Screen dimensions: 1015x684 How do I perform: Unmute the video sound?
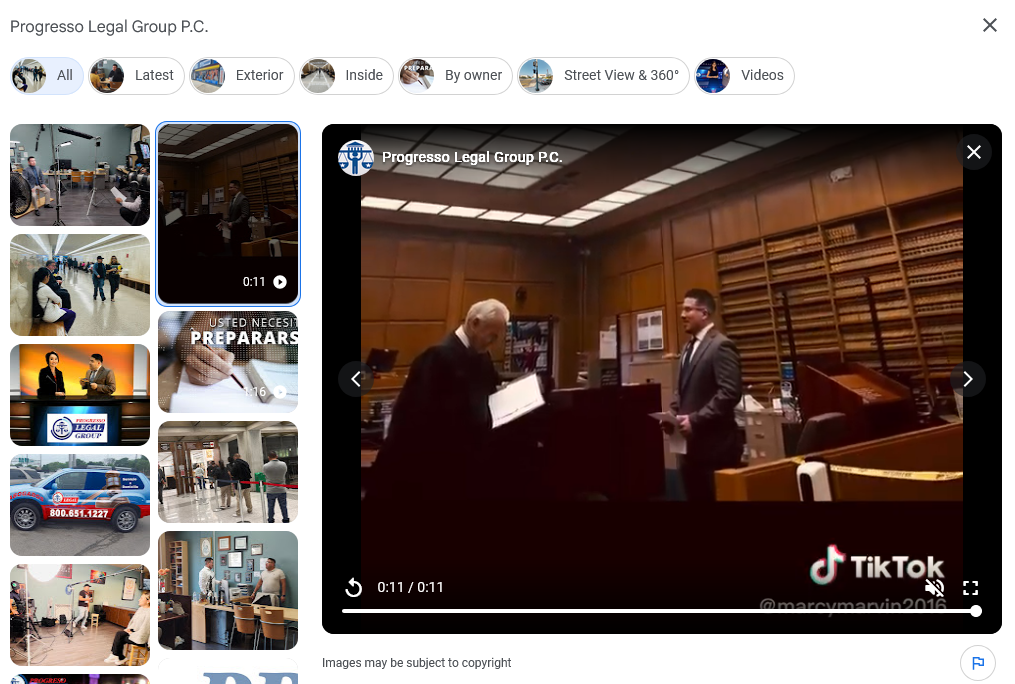934,588
